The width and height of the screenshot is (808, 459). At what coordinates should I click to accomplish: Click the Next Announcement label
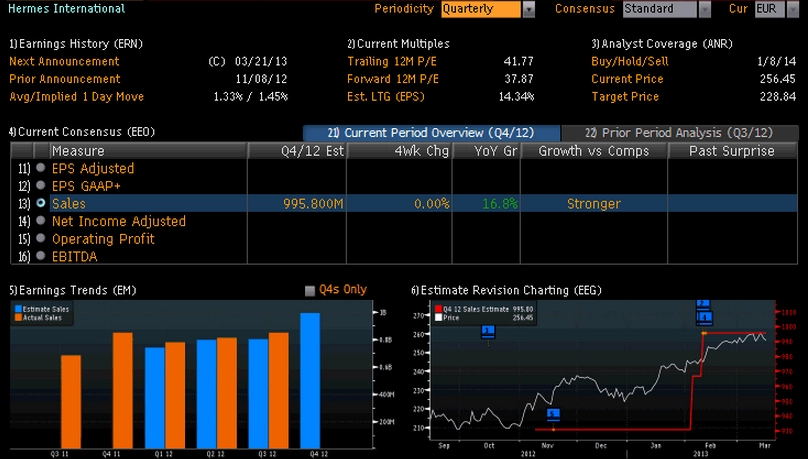tap(64, 61)
